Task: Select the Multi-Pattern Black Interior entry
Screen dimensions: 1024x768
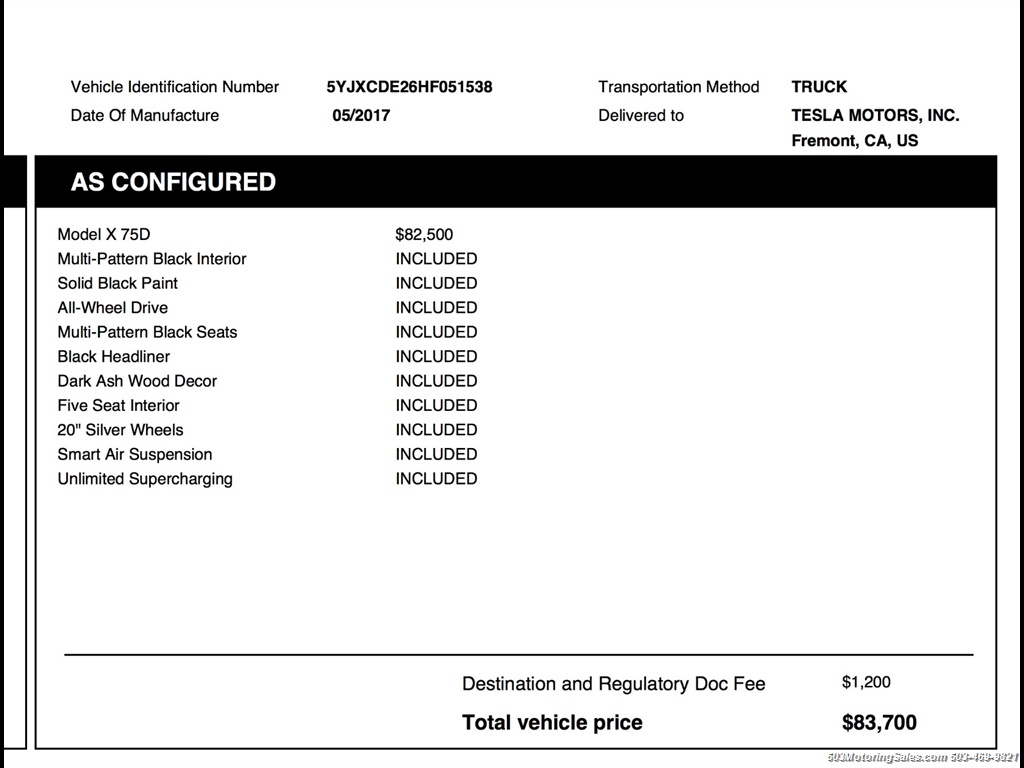Action: tap(152, 259)
